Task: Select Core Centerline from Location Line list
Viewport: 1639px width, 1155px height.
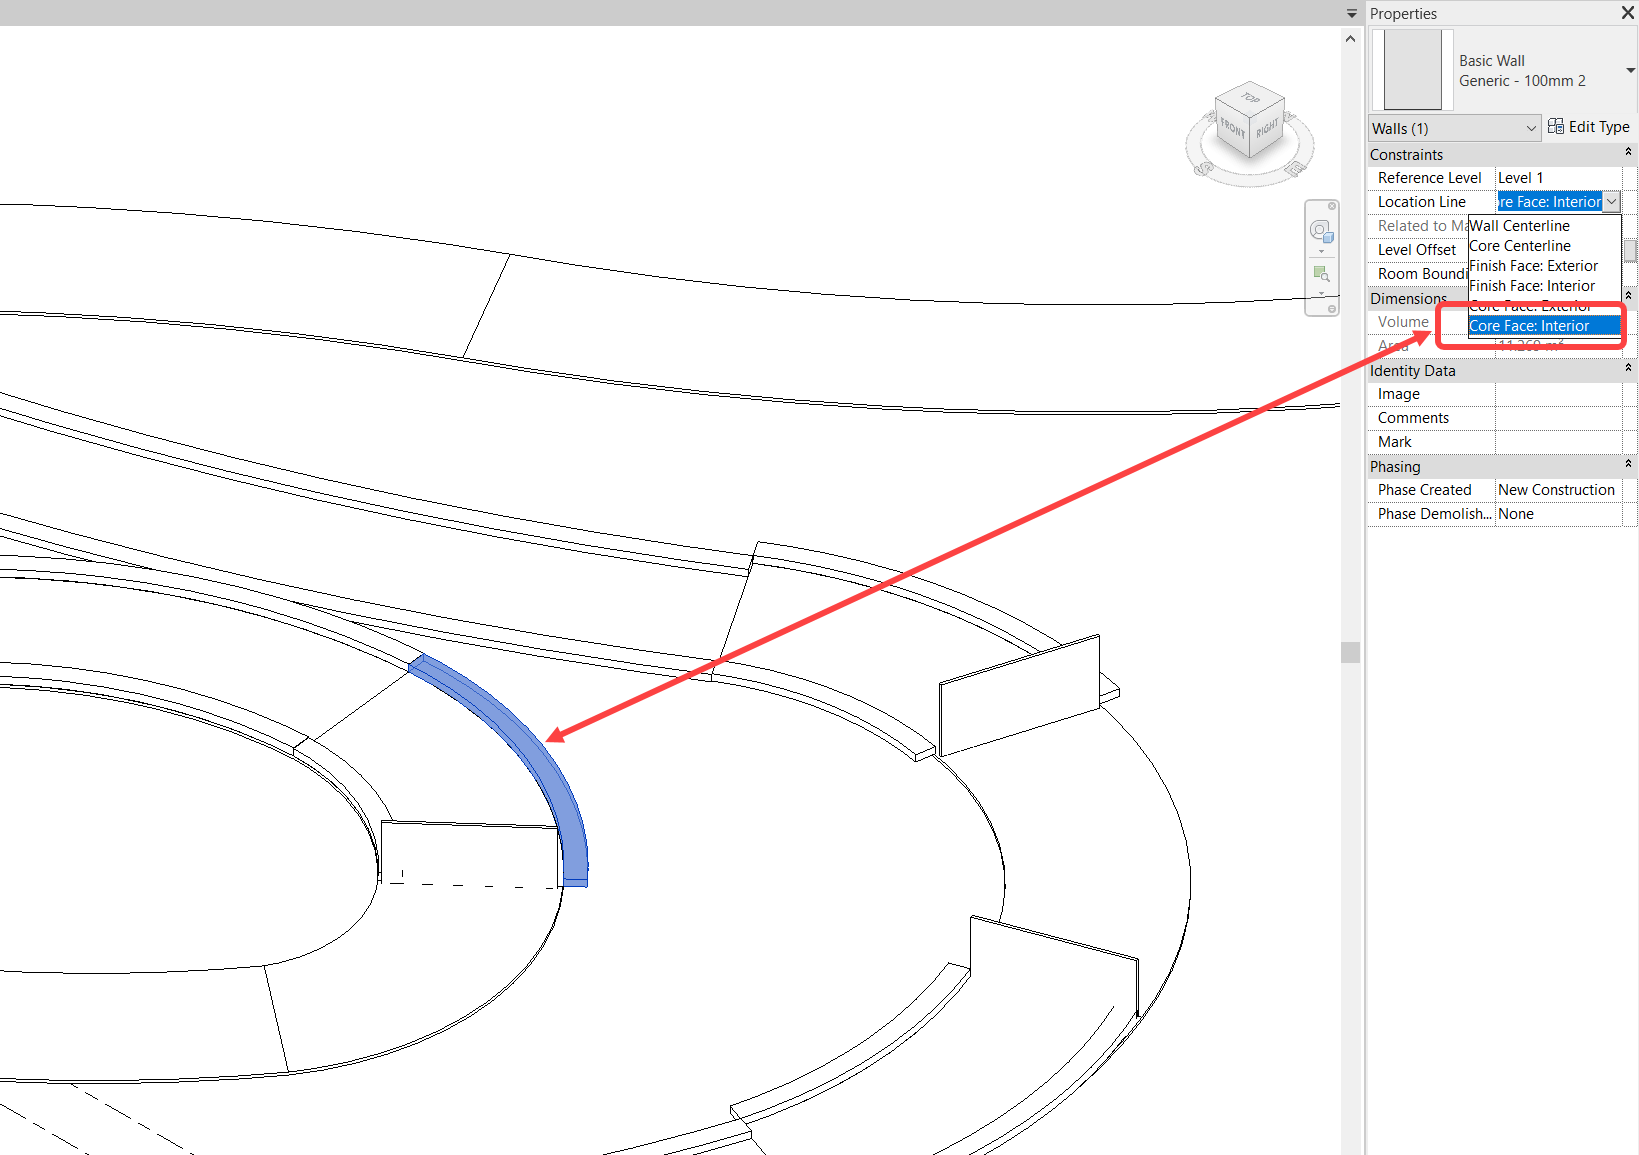Action: 1518,245
